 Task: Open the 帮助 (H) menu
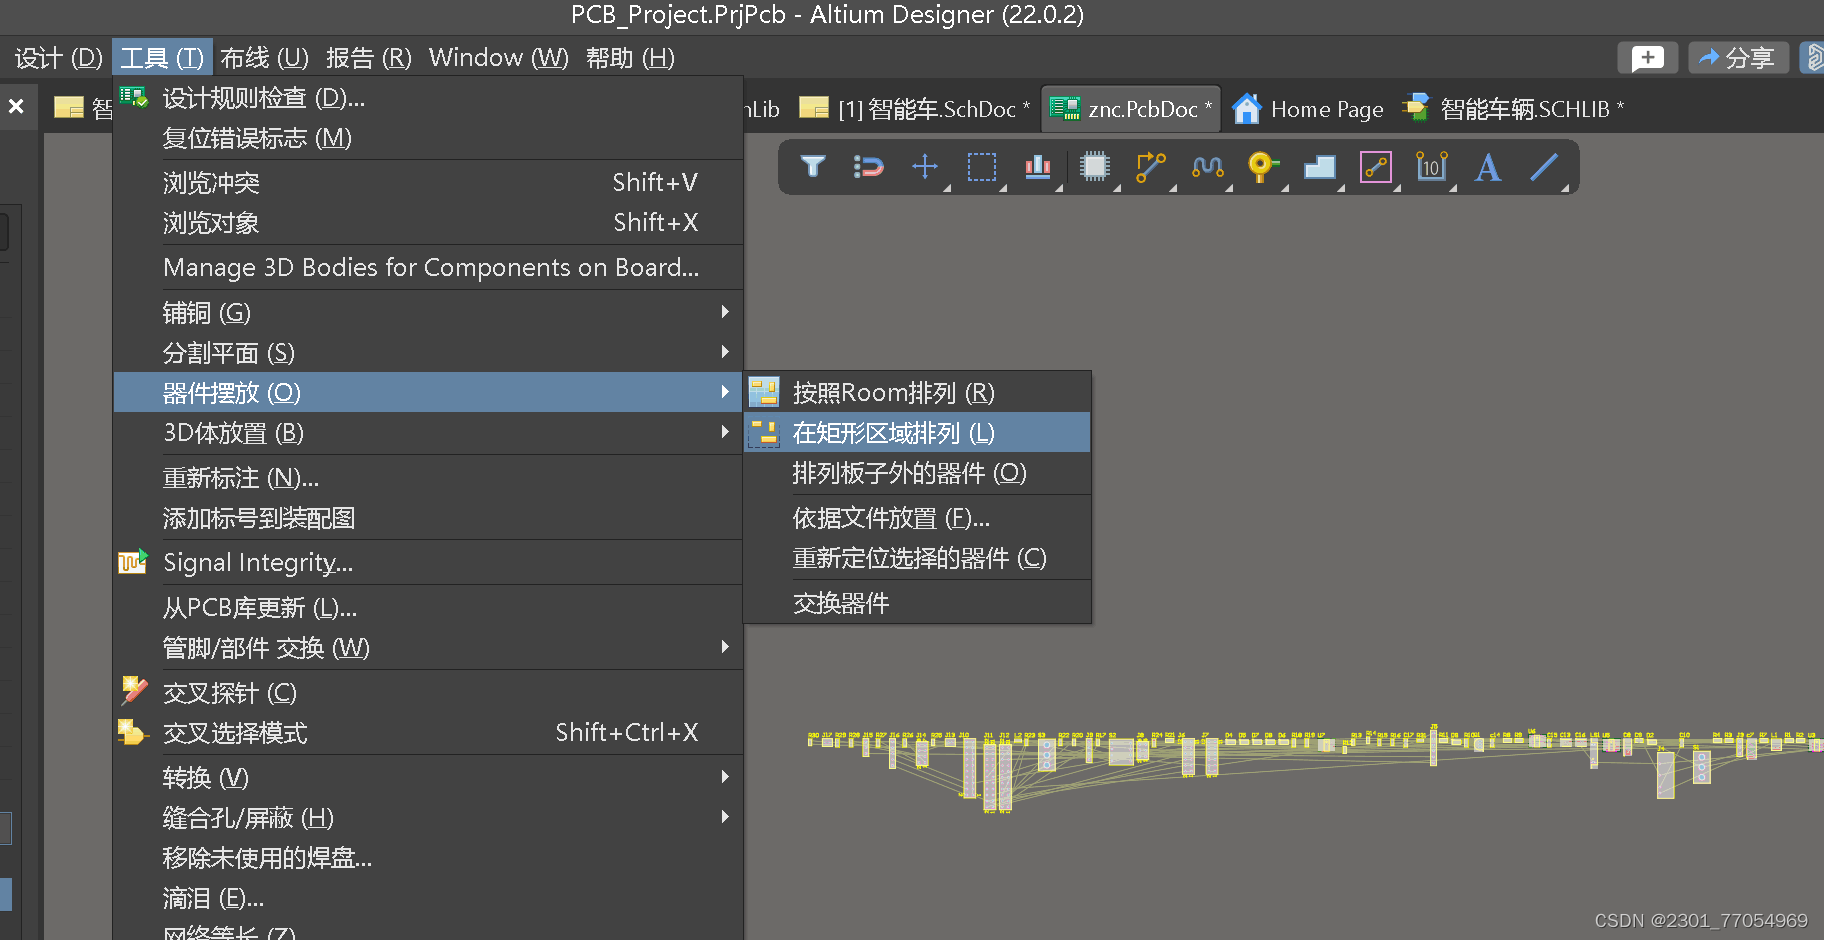tap(630, 58)
